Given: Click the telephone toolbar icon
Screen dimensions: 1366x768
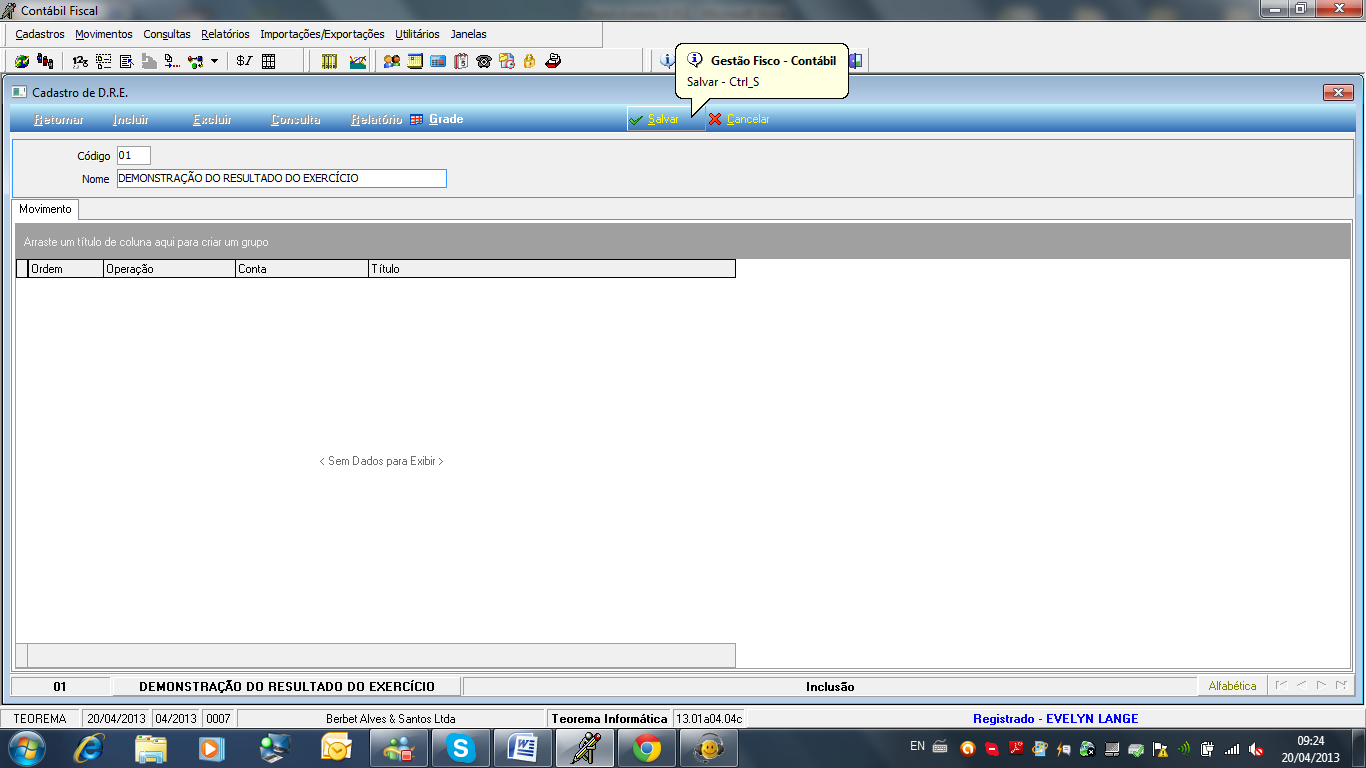Looking at the screenshot, I should [484, 61].
